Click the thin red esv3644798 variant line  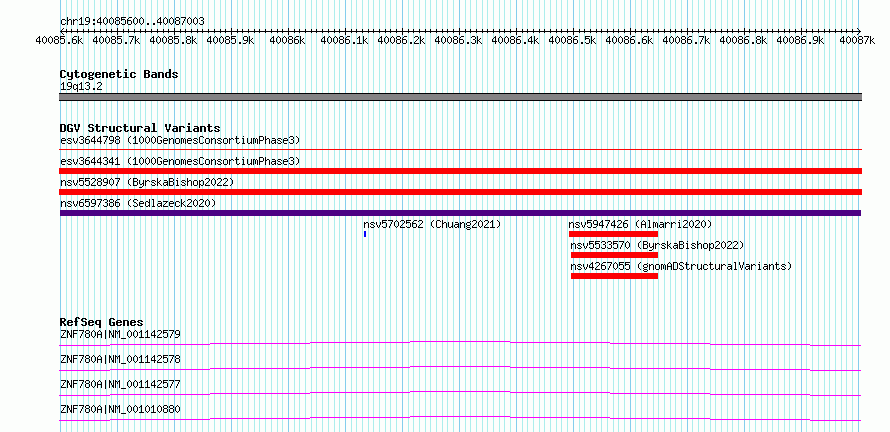(x=460, y=150)
